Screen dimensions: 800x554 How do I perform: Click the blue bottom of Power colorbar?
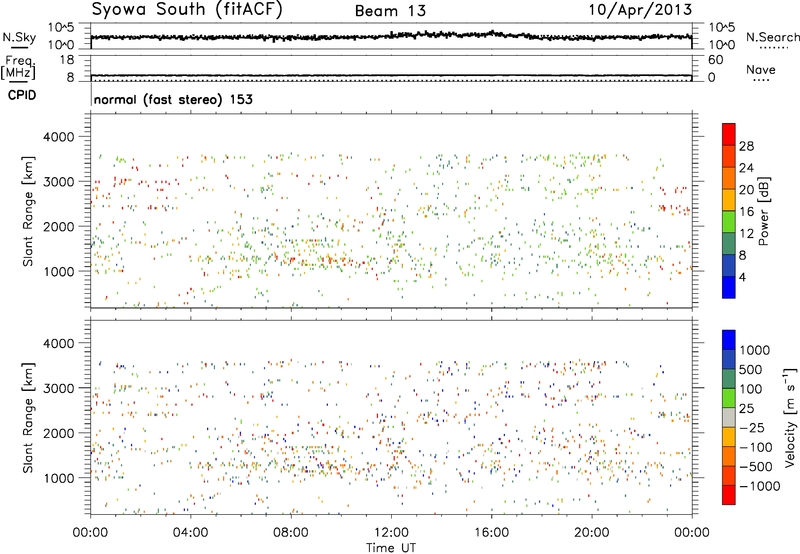click(x=729, y=287)
